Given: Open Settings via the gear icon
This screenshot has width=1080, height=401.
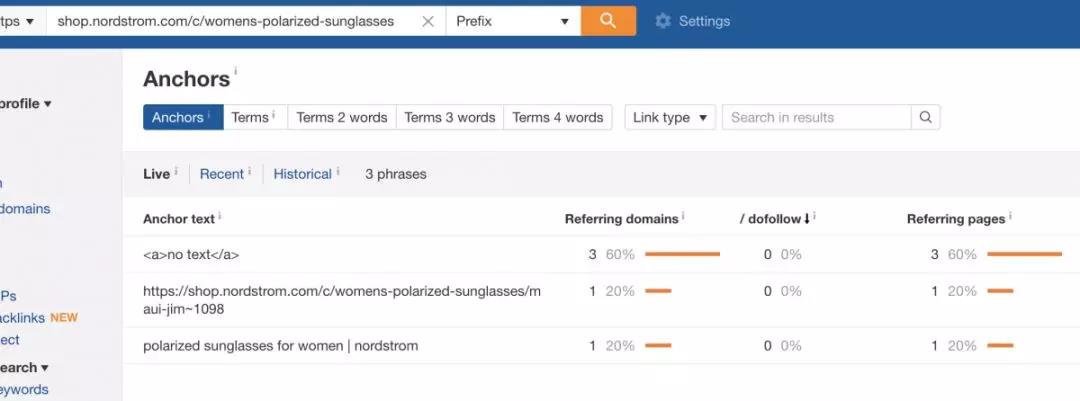Looking at the screenshot, I should (663, 21).
